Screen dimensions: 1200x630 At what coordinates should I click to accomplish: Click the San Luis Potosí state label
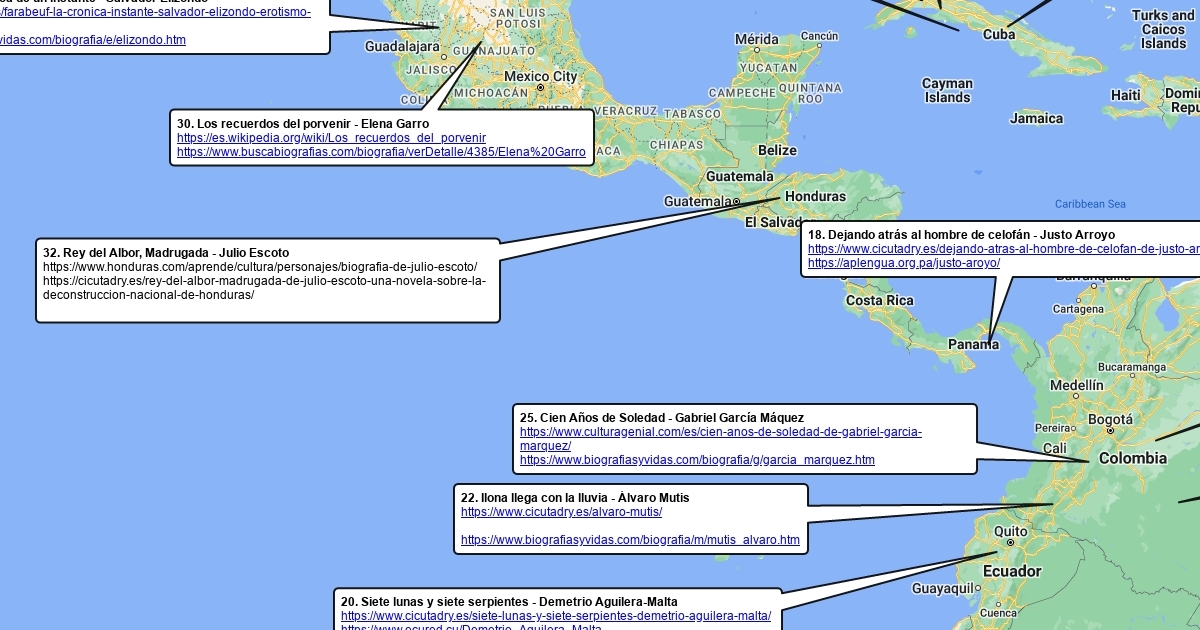point(518,16)
